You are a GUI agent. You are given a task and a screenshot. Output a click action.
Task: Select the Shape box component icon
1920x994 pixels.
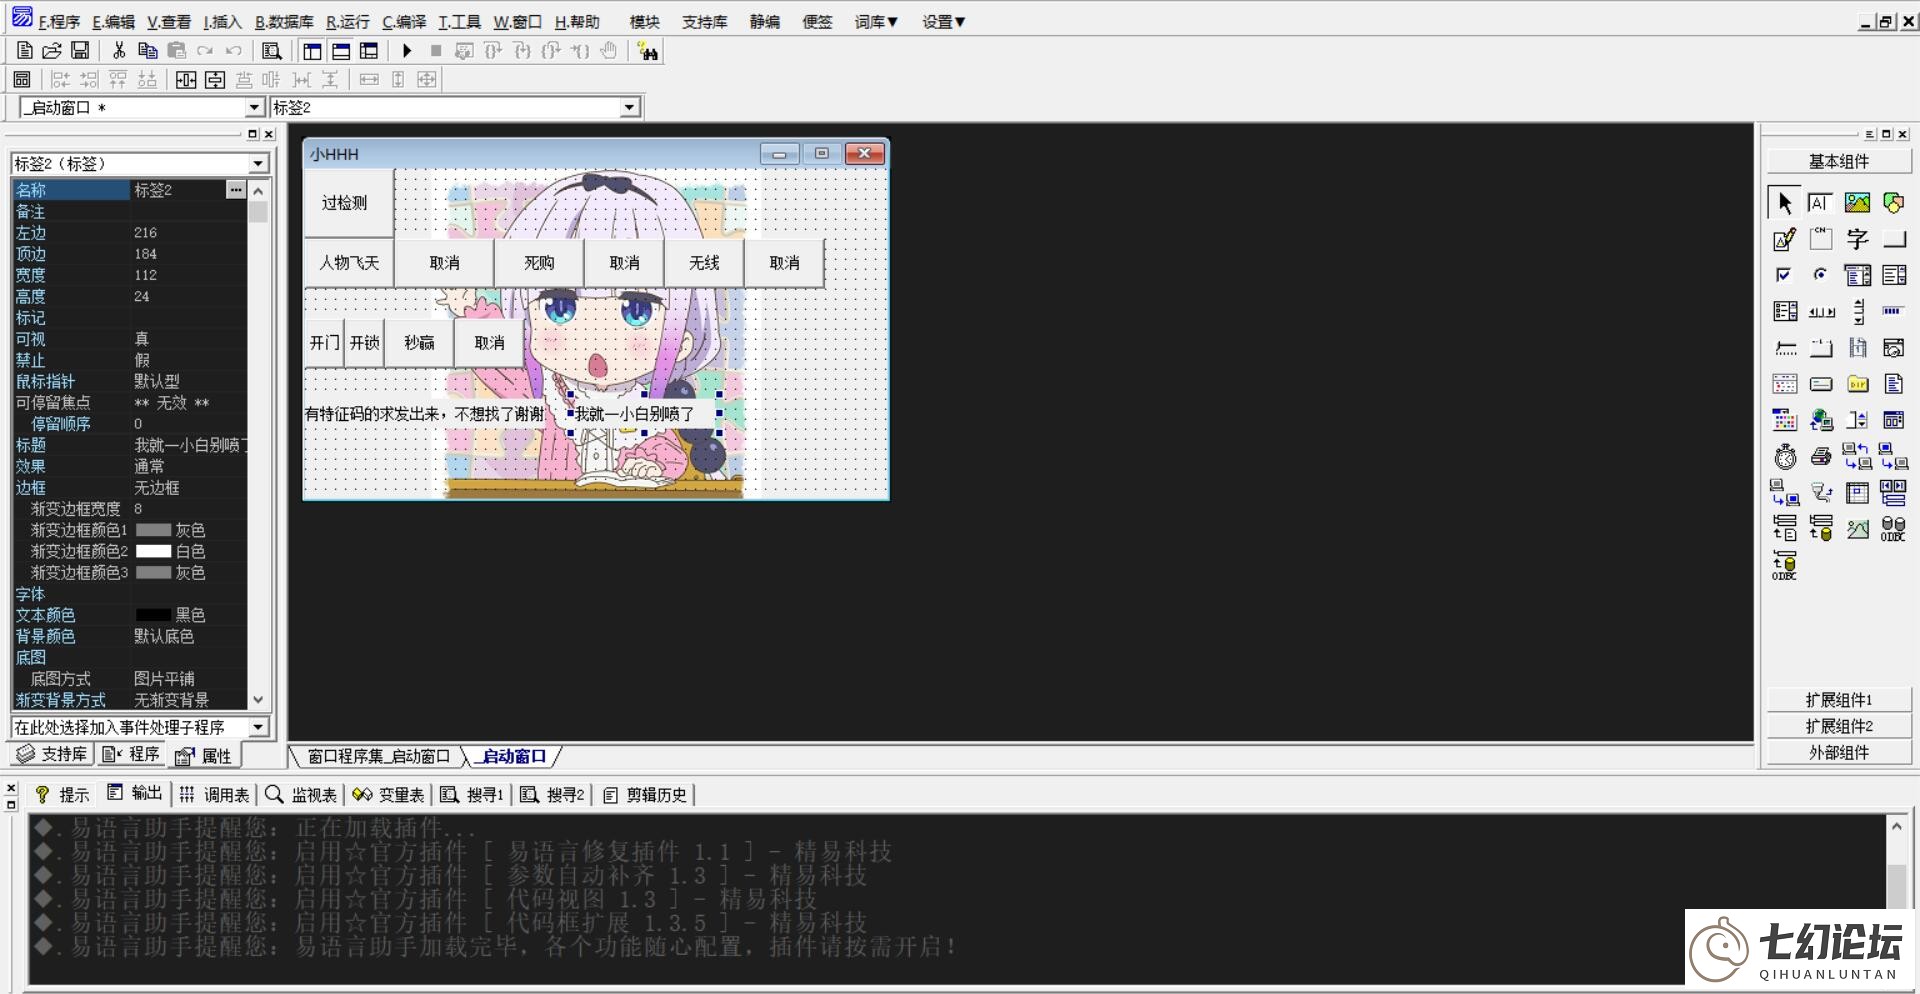tap(1893, 203)
